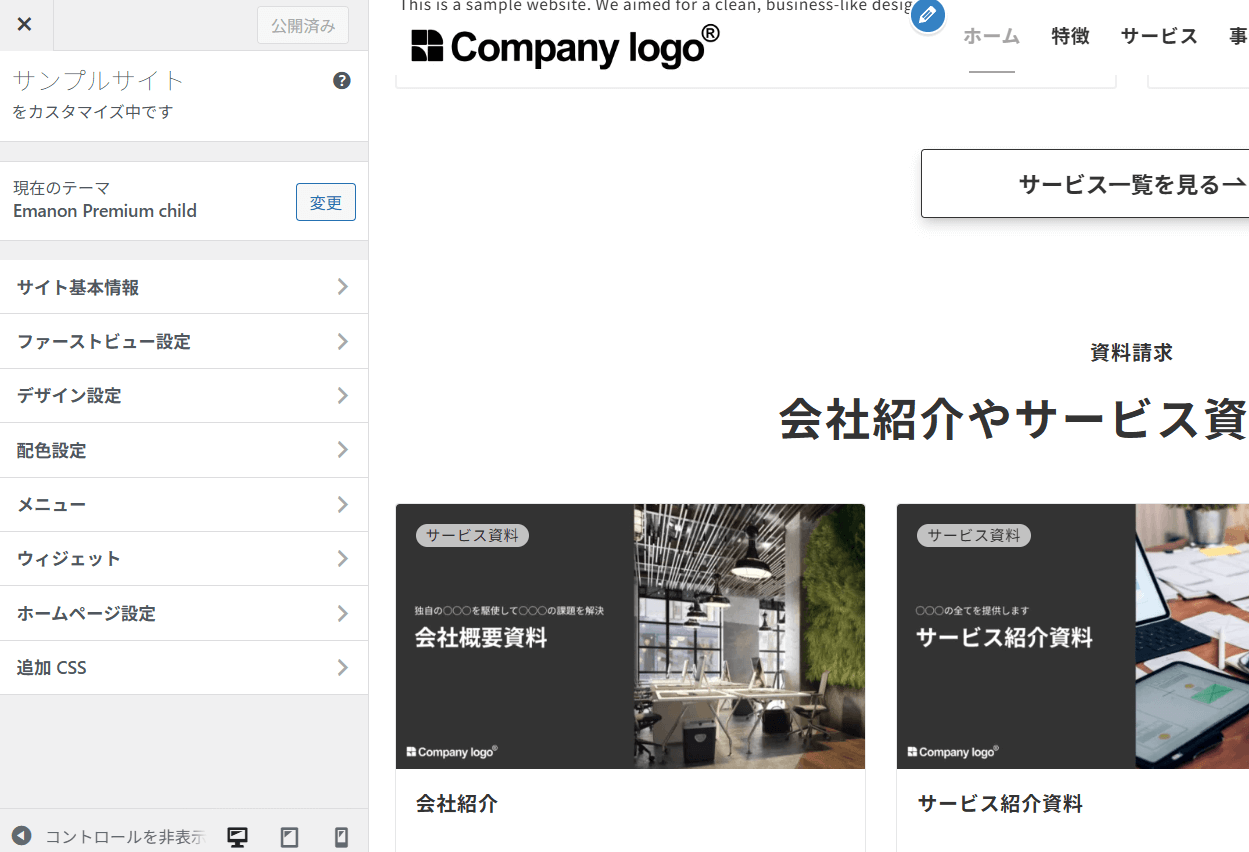The width and height of the screenshot is (1249, 852).
Task: Open the ウィジェット panel
Action: click(x=184, y=559)
